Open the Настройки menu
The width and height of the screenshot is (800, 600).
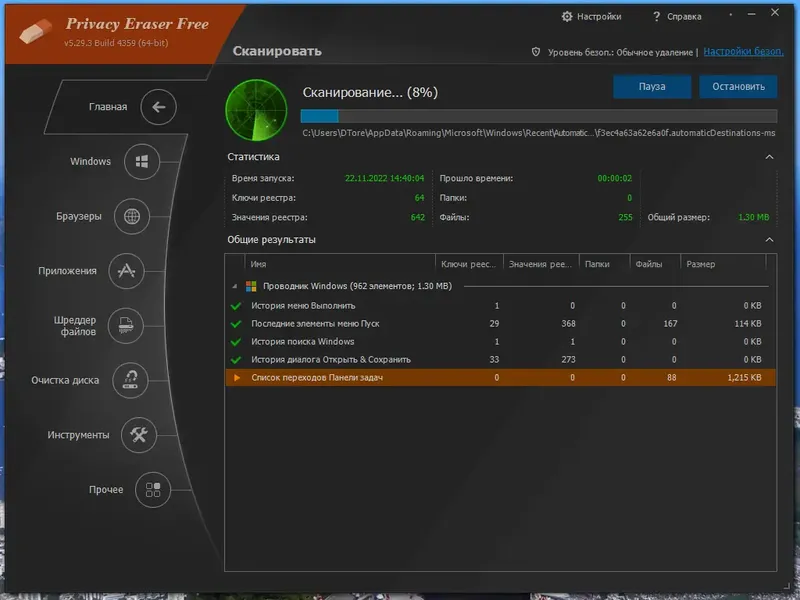click(590, 16)
